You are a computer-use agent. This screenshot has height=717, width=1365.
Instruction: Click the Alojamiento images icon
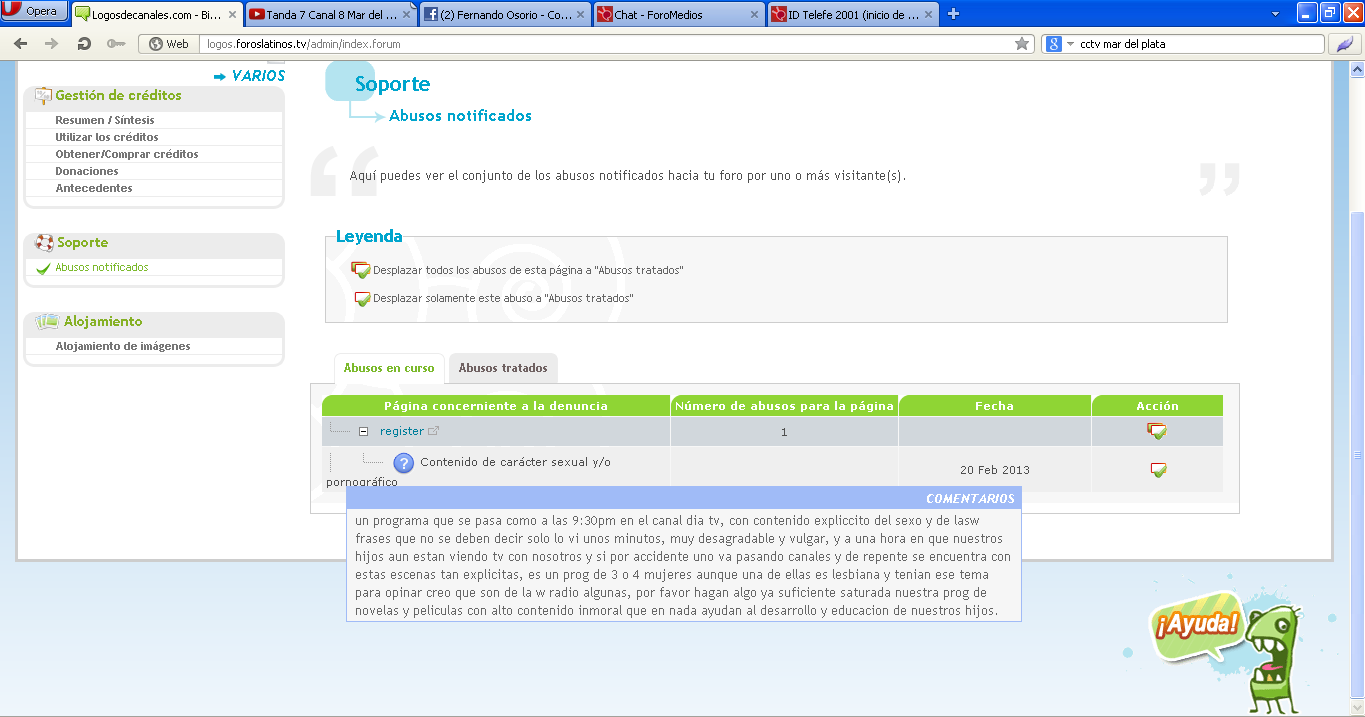pyautogui.click(x=47, y=321)
